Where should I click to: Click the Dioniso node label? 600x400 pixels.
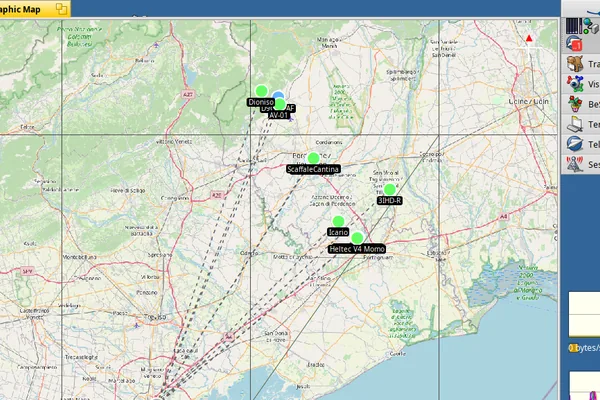click(x=261, y=102)
